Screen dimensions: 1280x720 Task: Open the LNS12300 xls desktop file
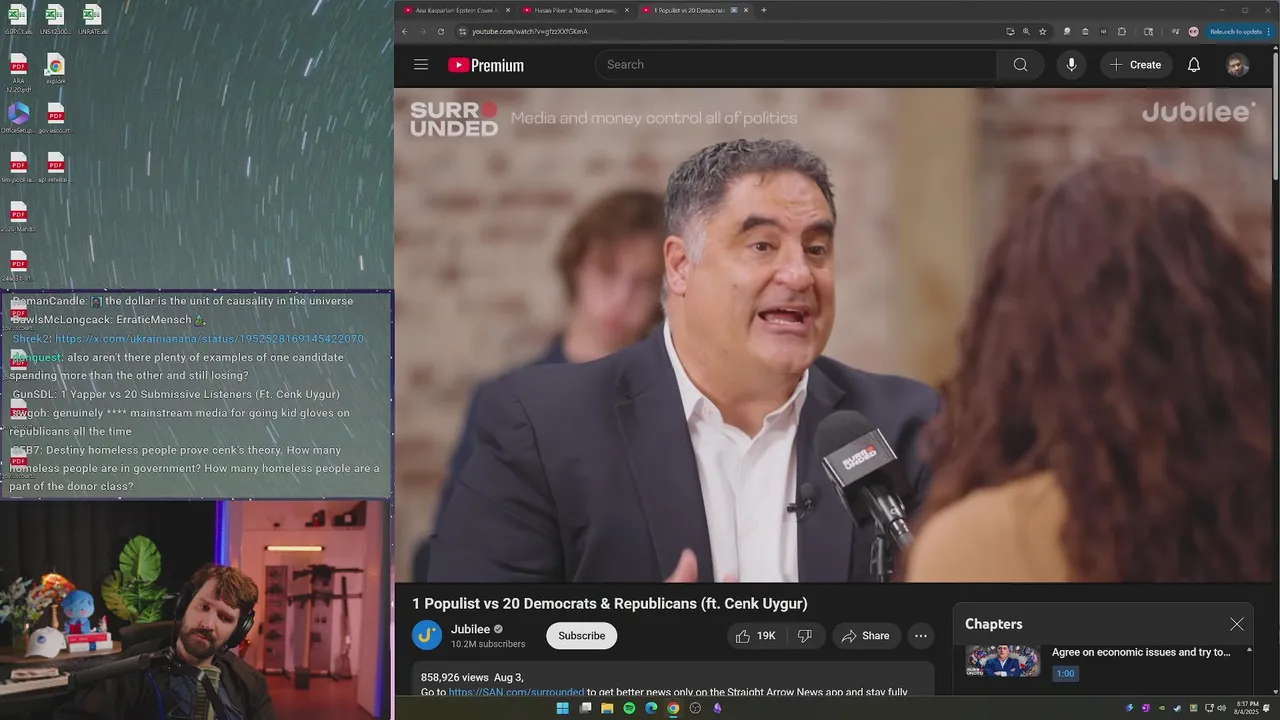click(x=55, y=19)
